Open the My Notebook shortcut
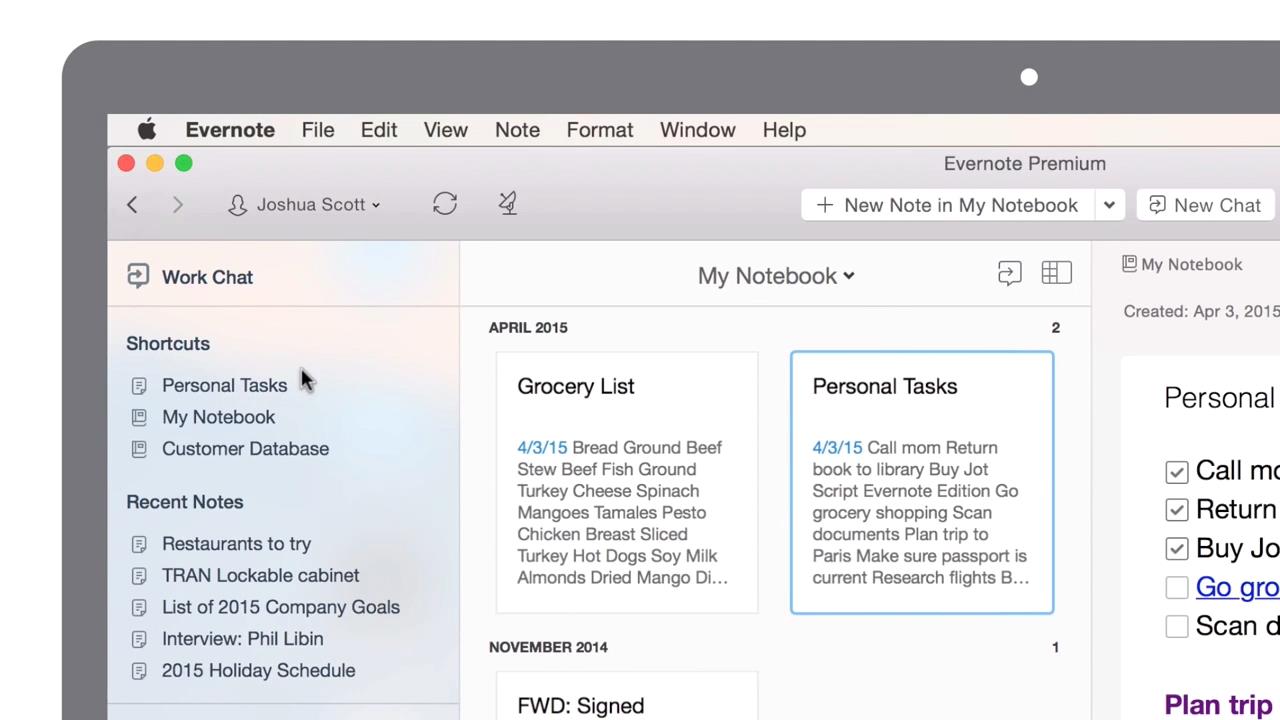Screen dimensions: 1280x720 [x=218, y=417]
